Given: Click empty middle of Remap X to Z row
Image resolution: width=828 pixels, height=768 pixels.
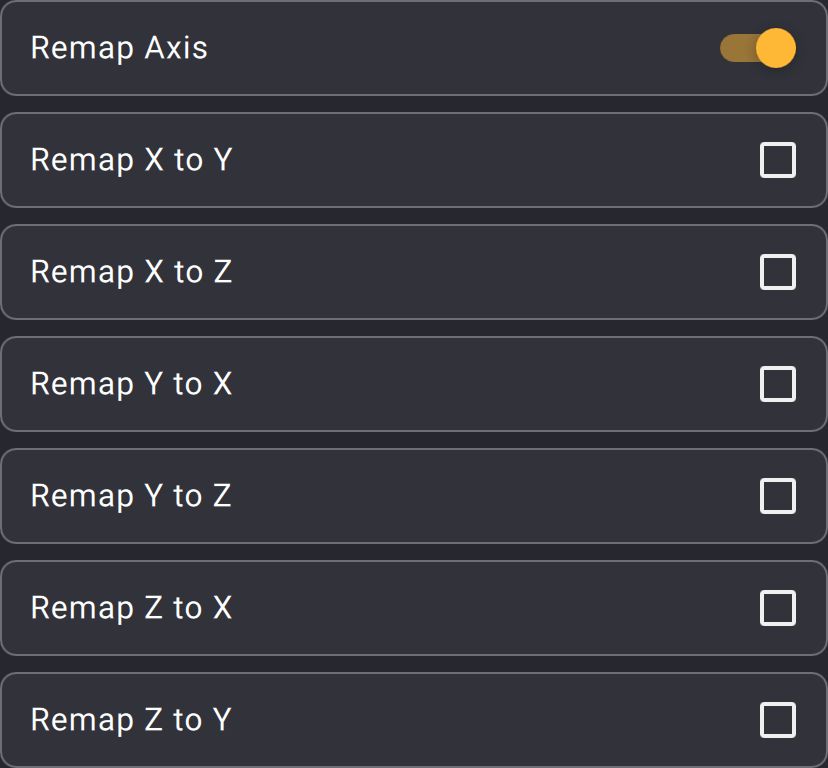Looking at the screenshot, I should (480, 272).
